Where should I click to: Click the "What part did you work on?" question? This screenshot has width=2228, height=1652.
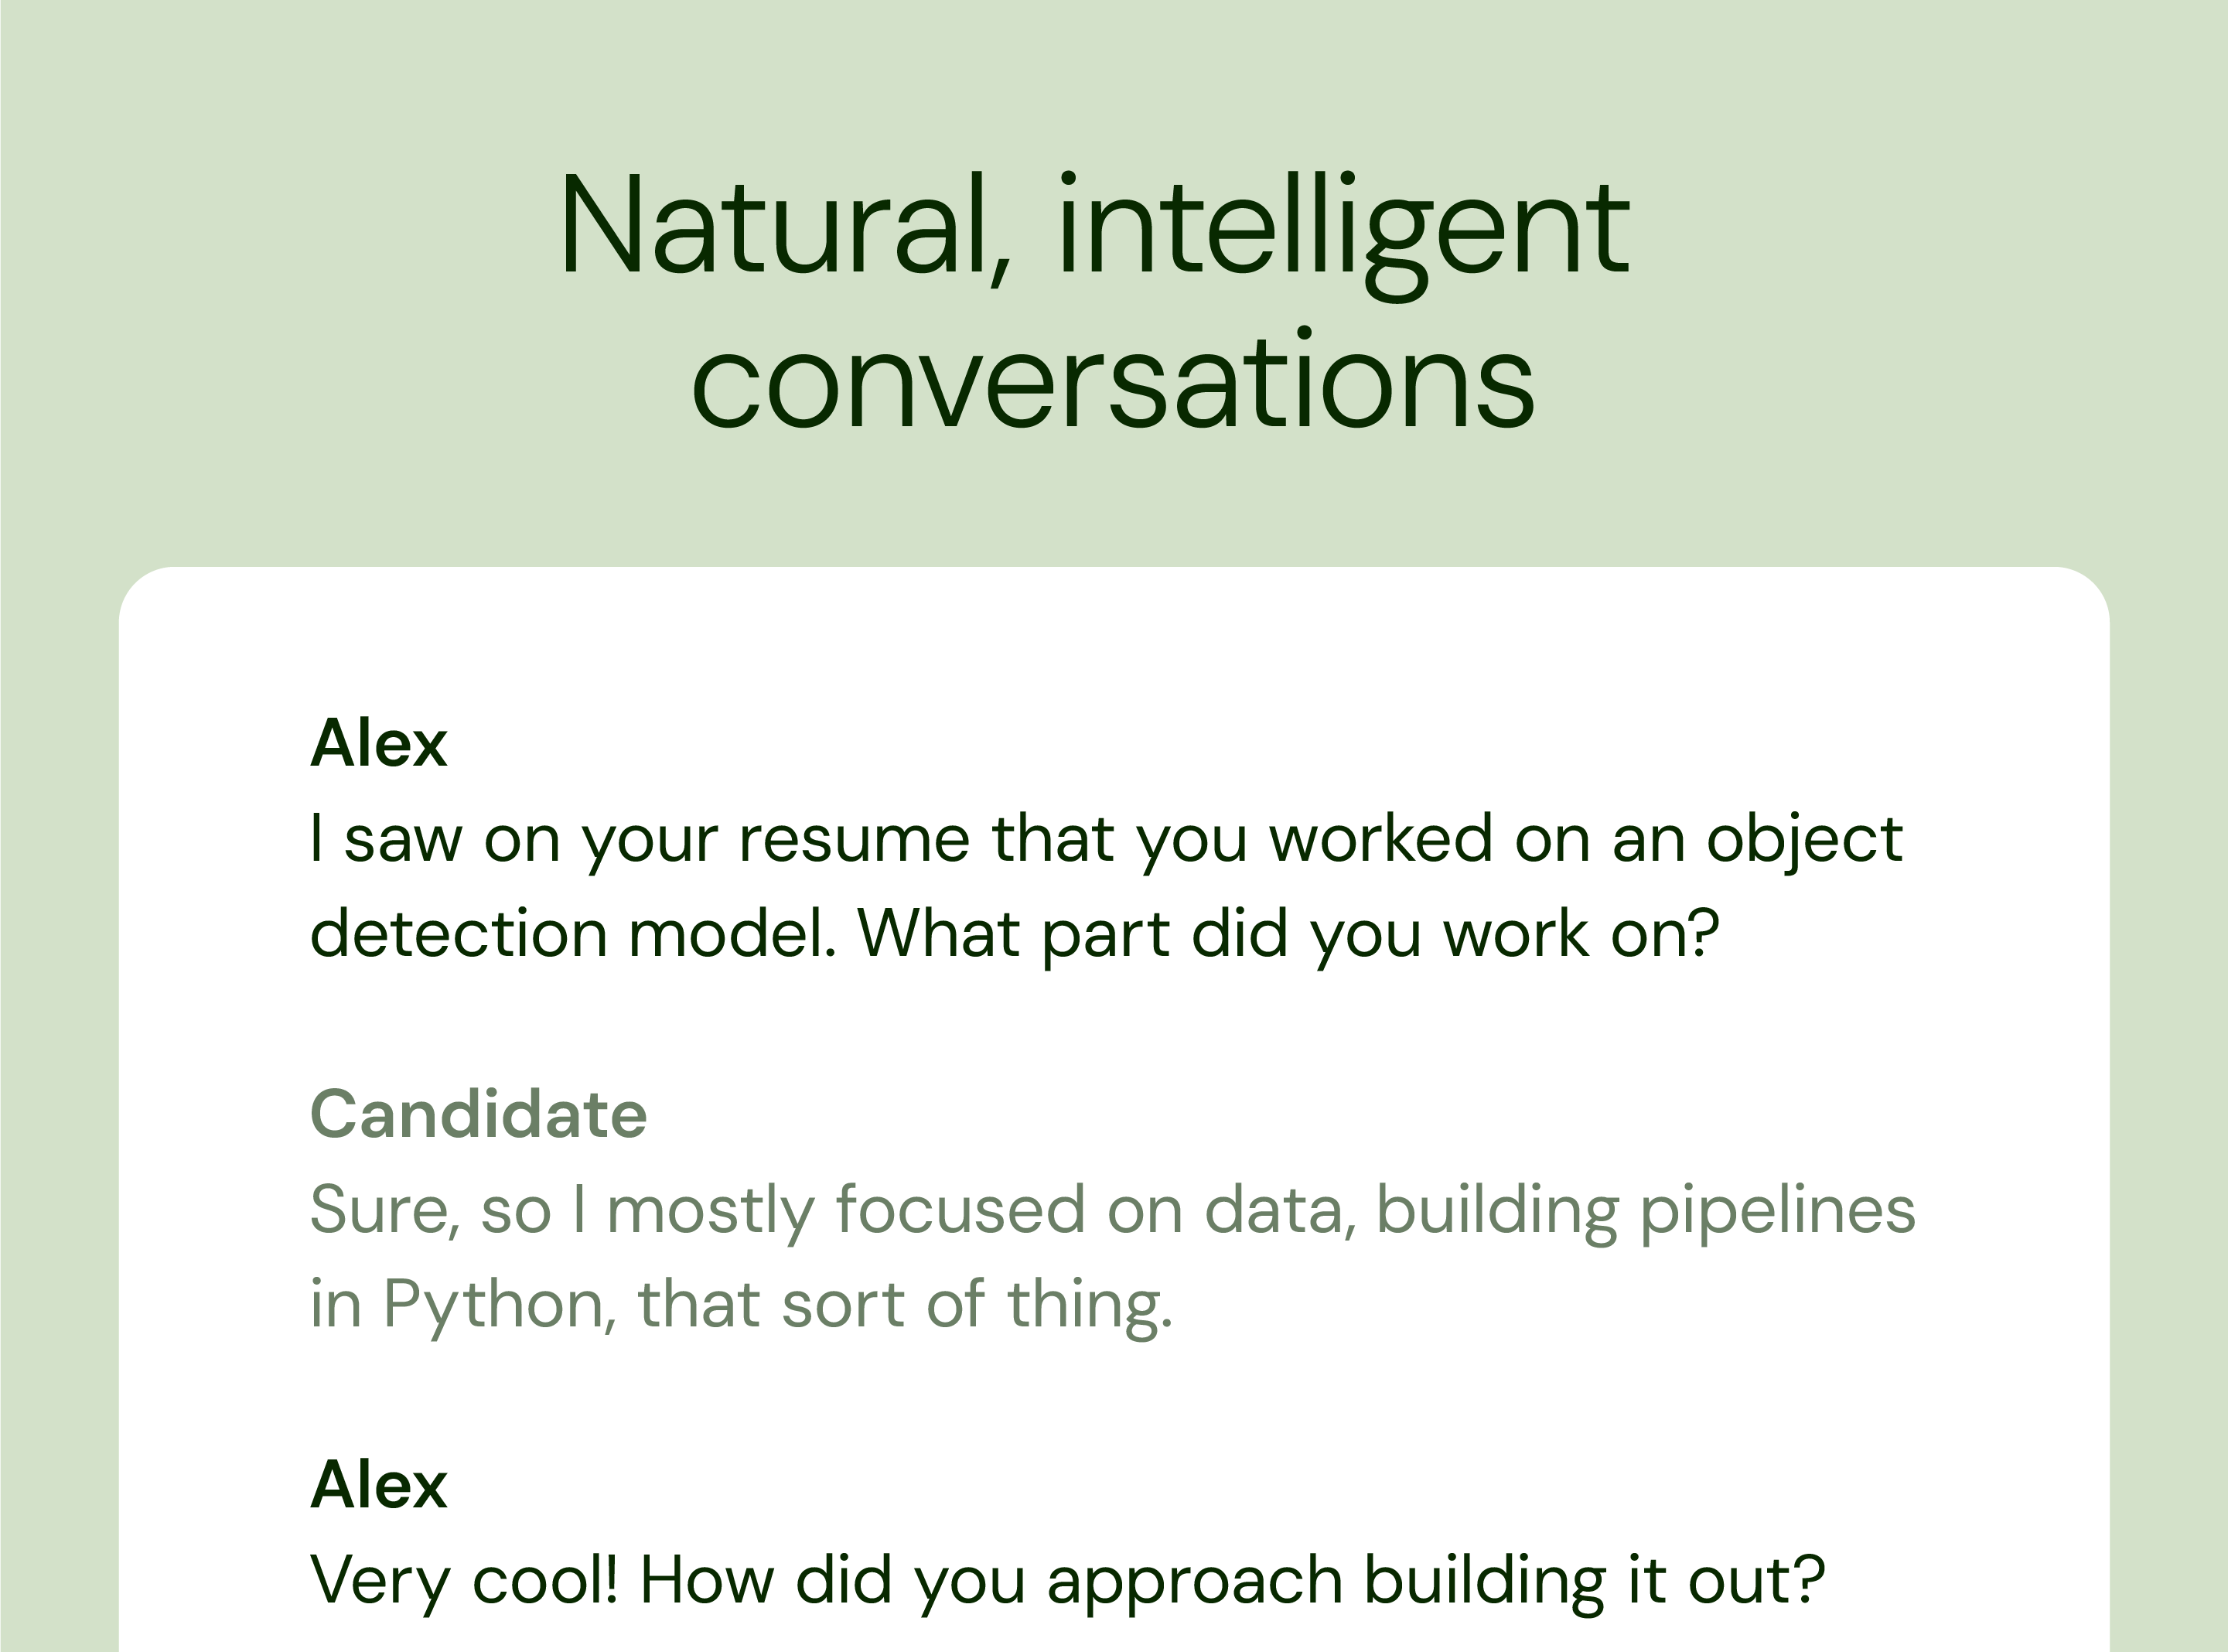point(1288,934)
